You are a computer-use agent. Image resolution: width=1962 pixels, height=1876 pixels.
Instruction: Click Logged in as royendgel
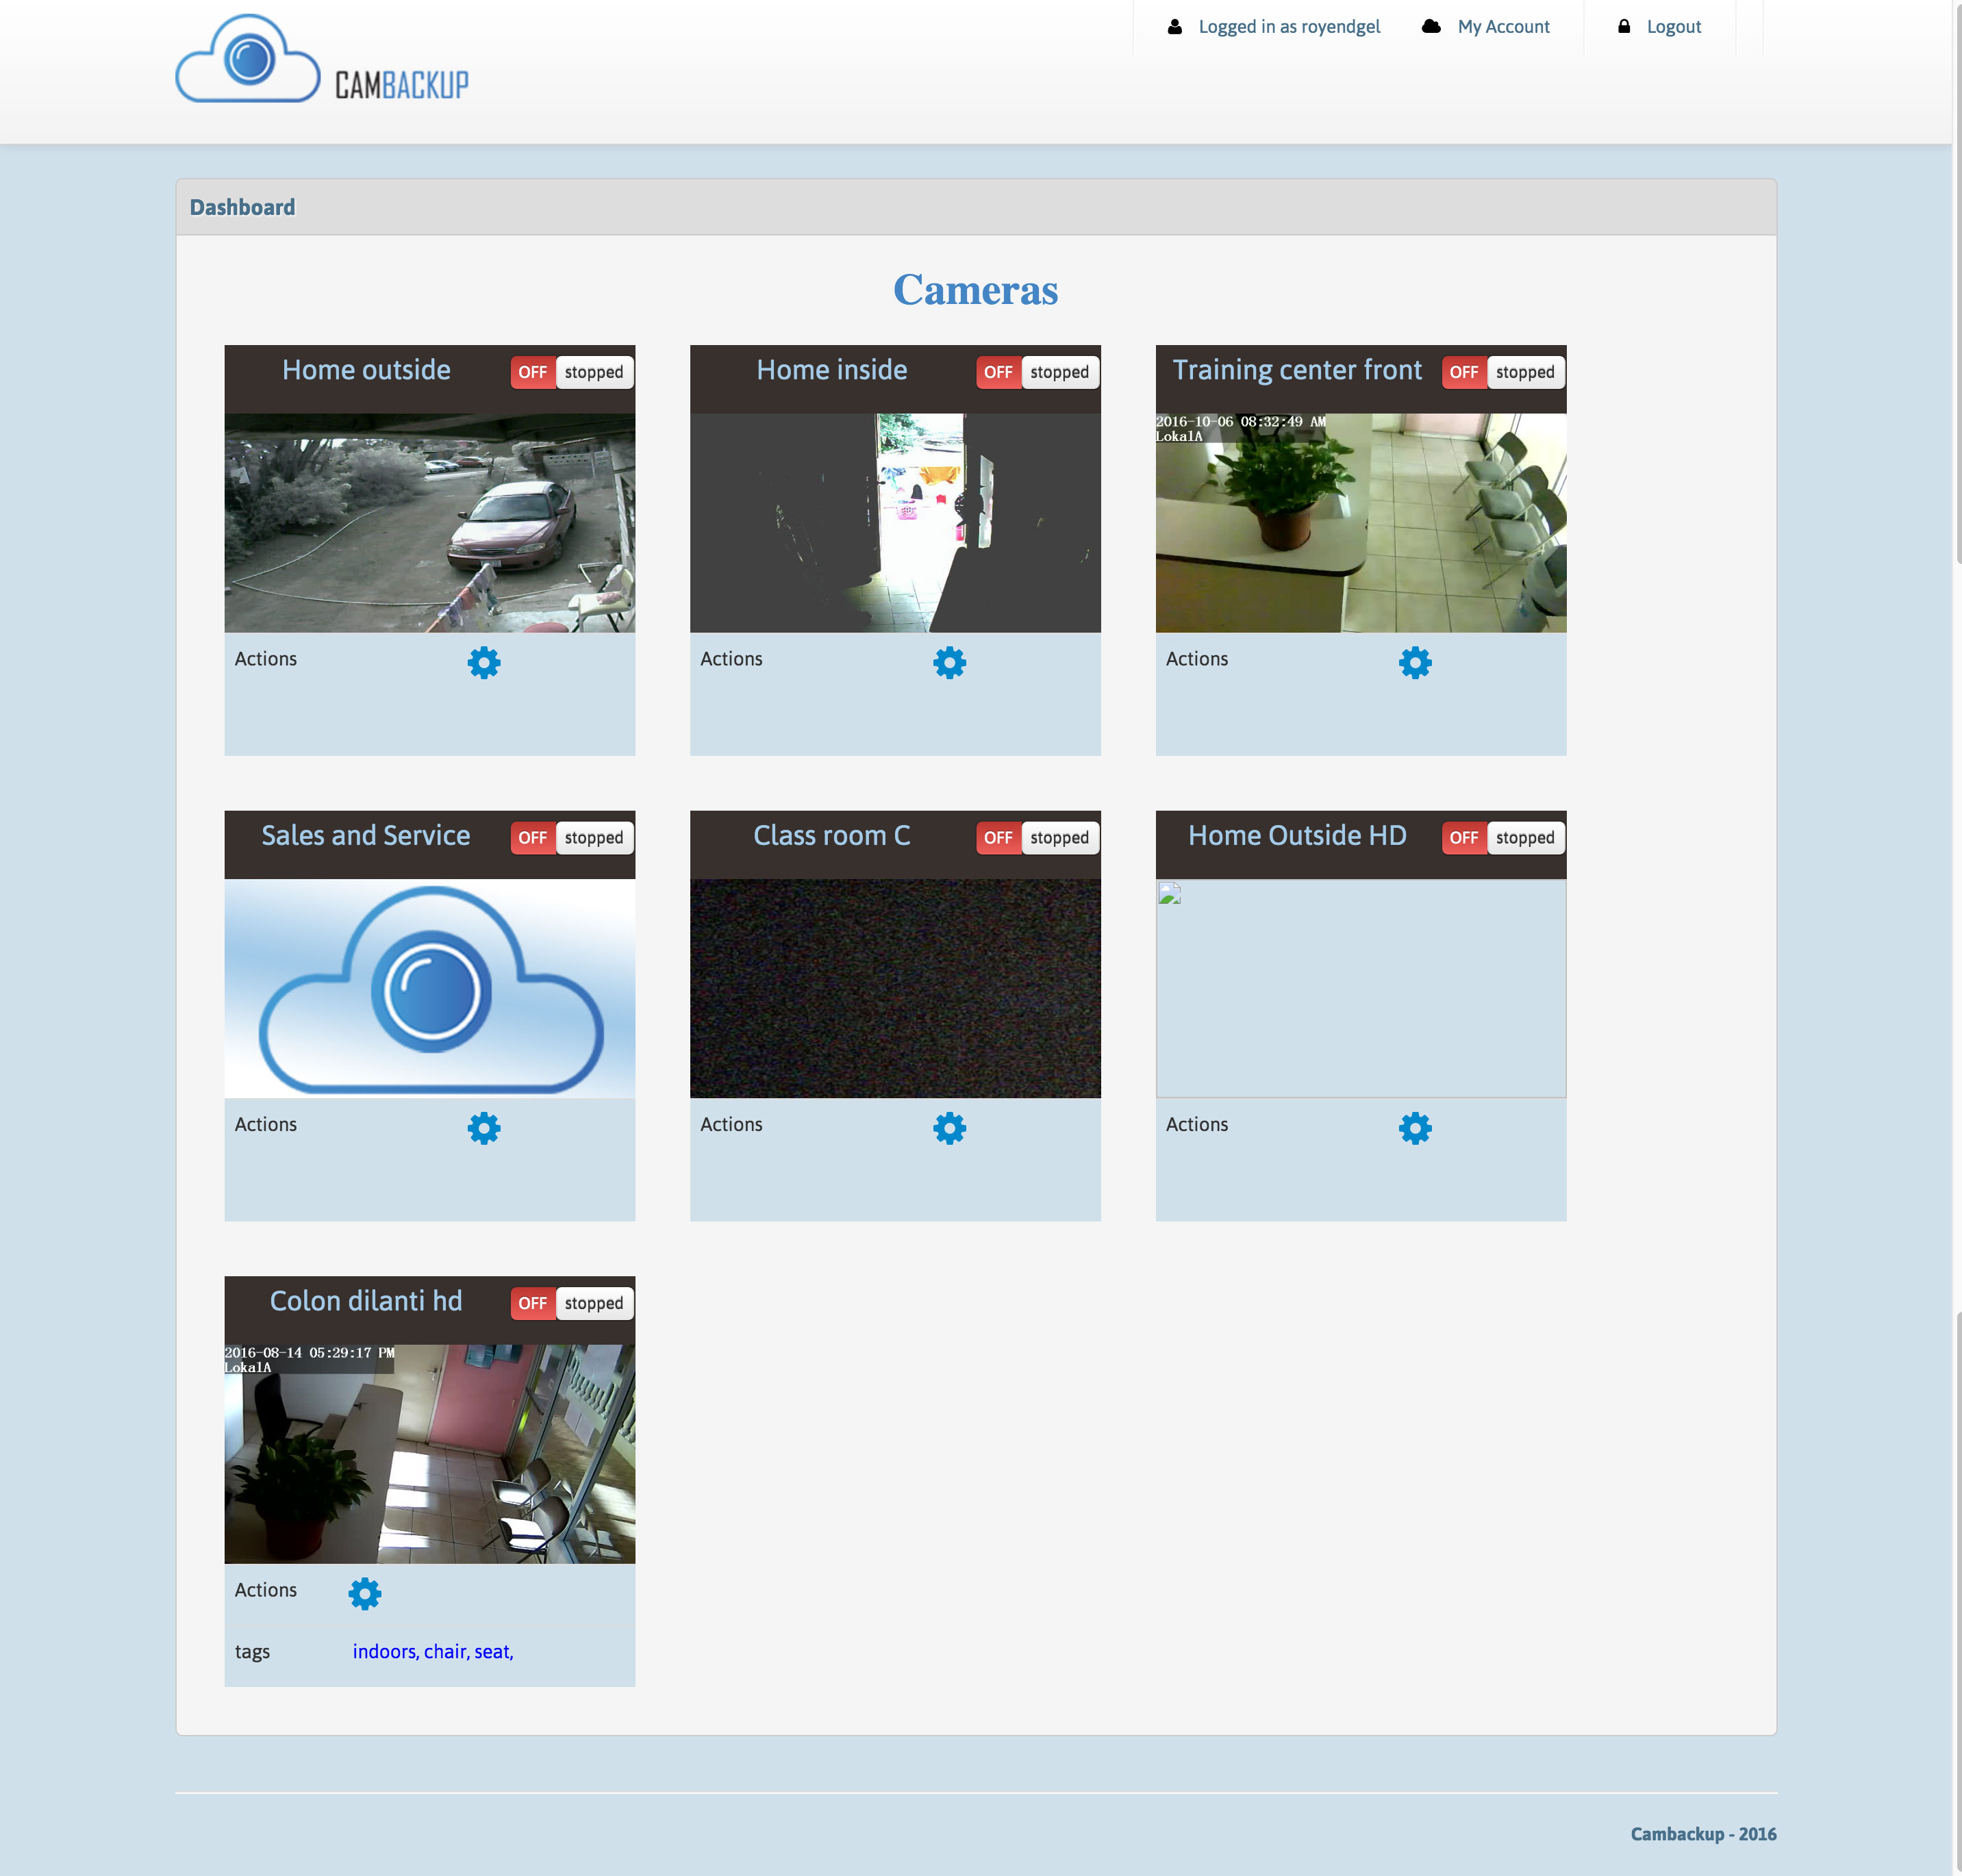(1289, 27)
